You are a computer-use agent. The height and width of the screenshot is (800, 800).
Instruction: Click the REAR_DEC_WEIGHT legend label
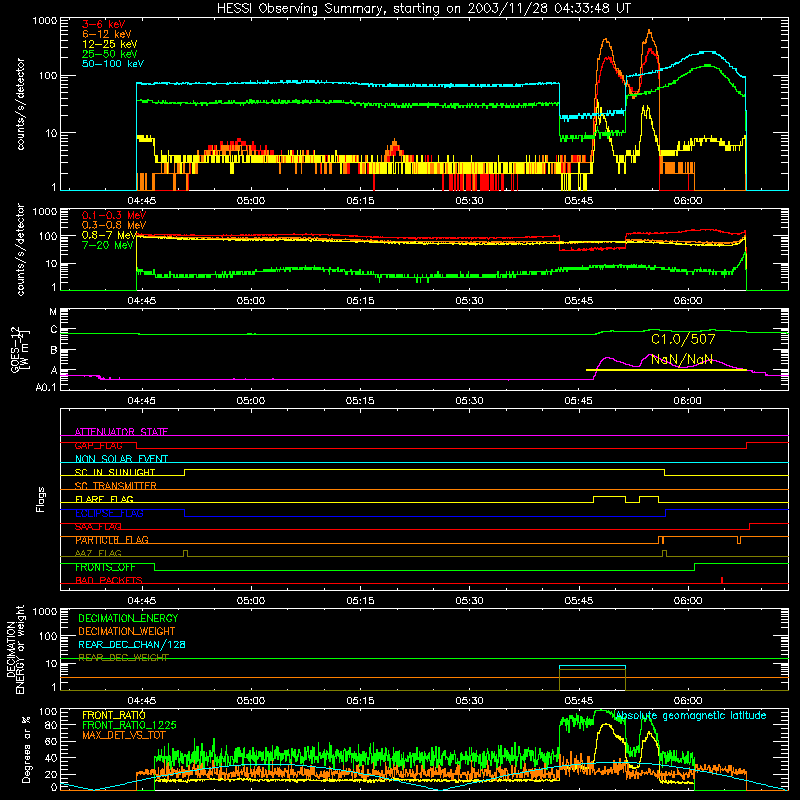123,658
